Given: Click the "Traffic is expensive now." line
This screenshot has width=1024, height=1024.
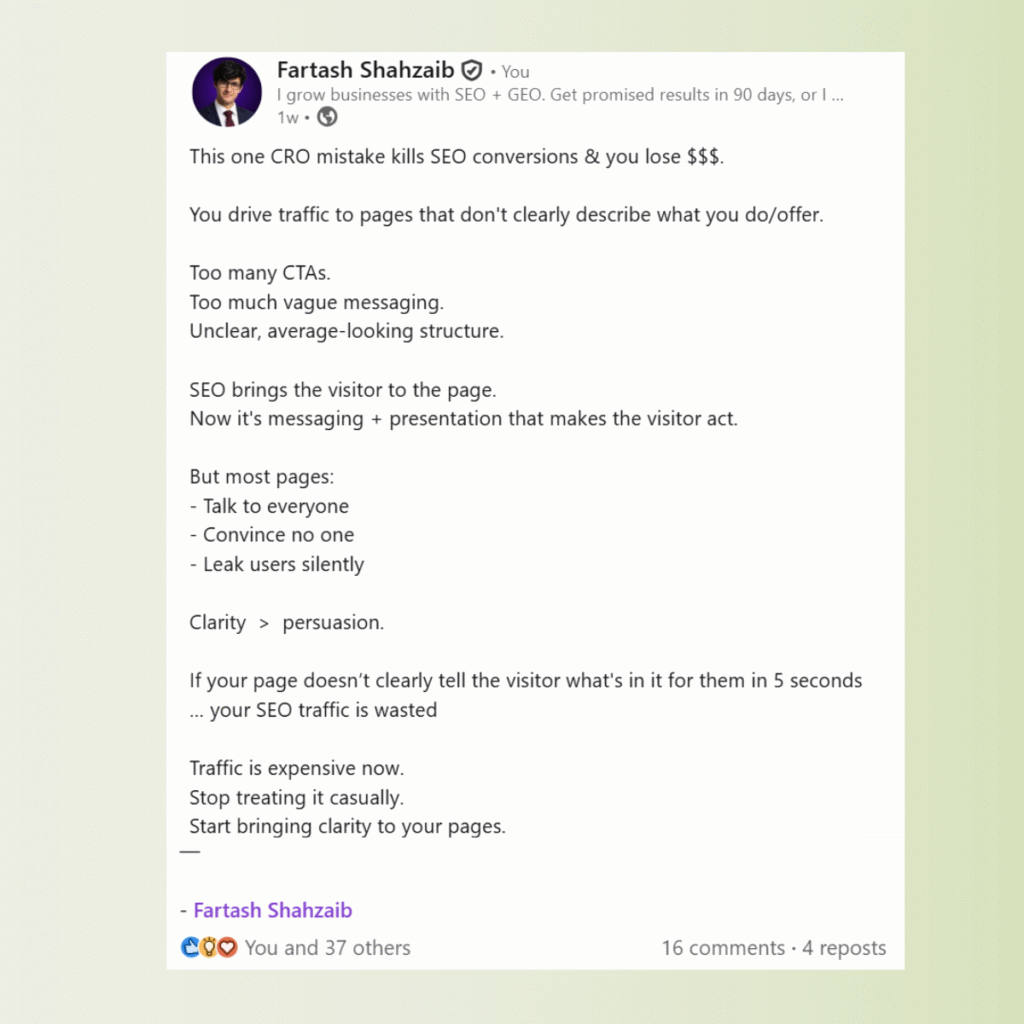Looking at the screenshot, I should point(297,769).
